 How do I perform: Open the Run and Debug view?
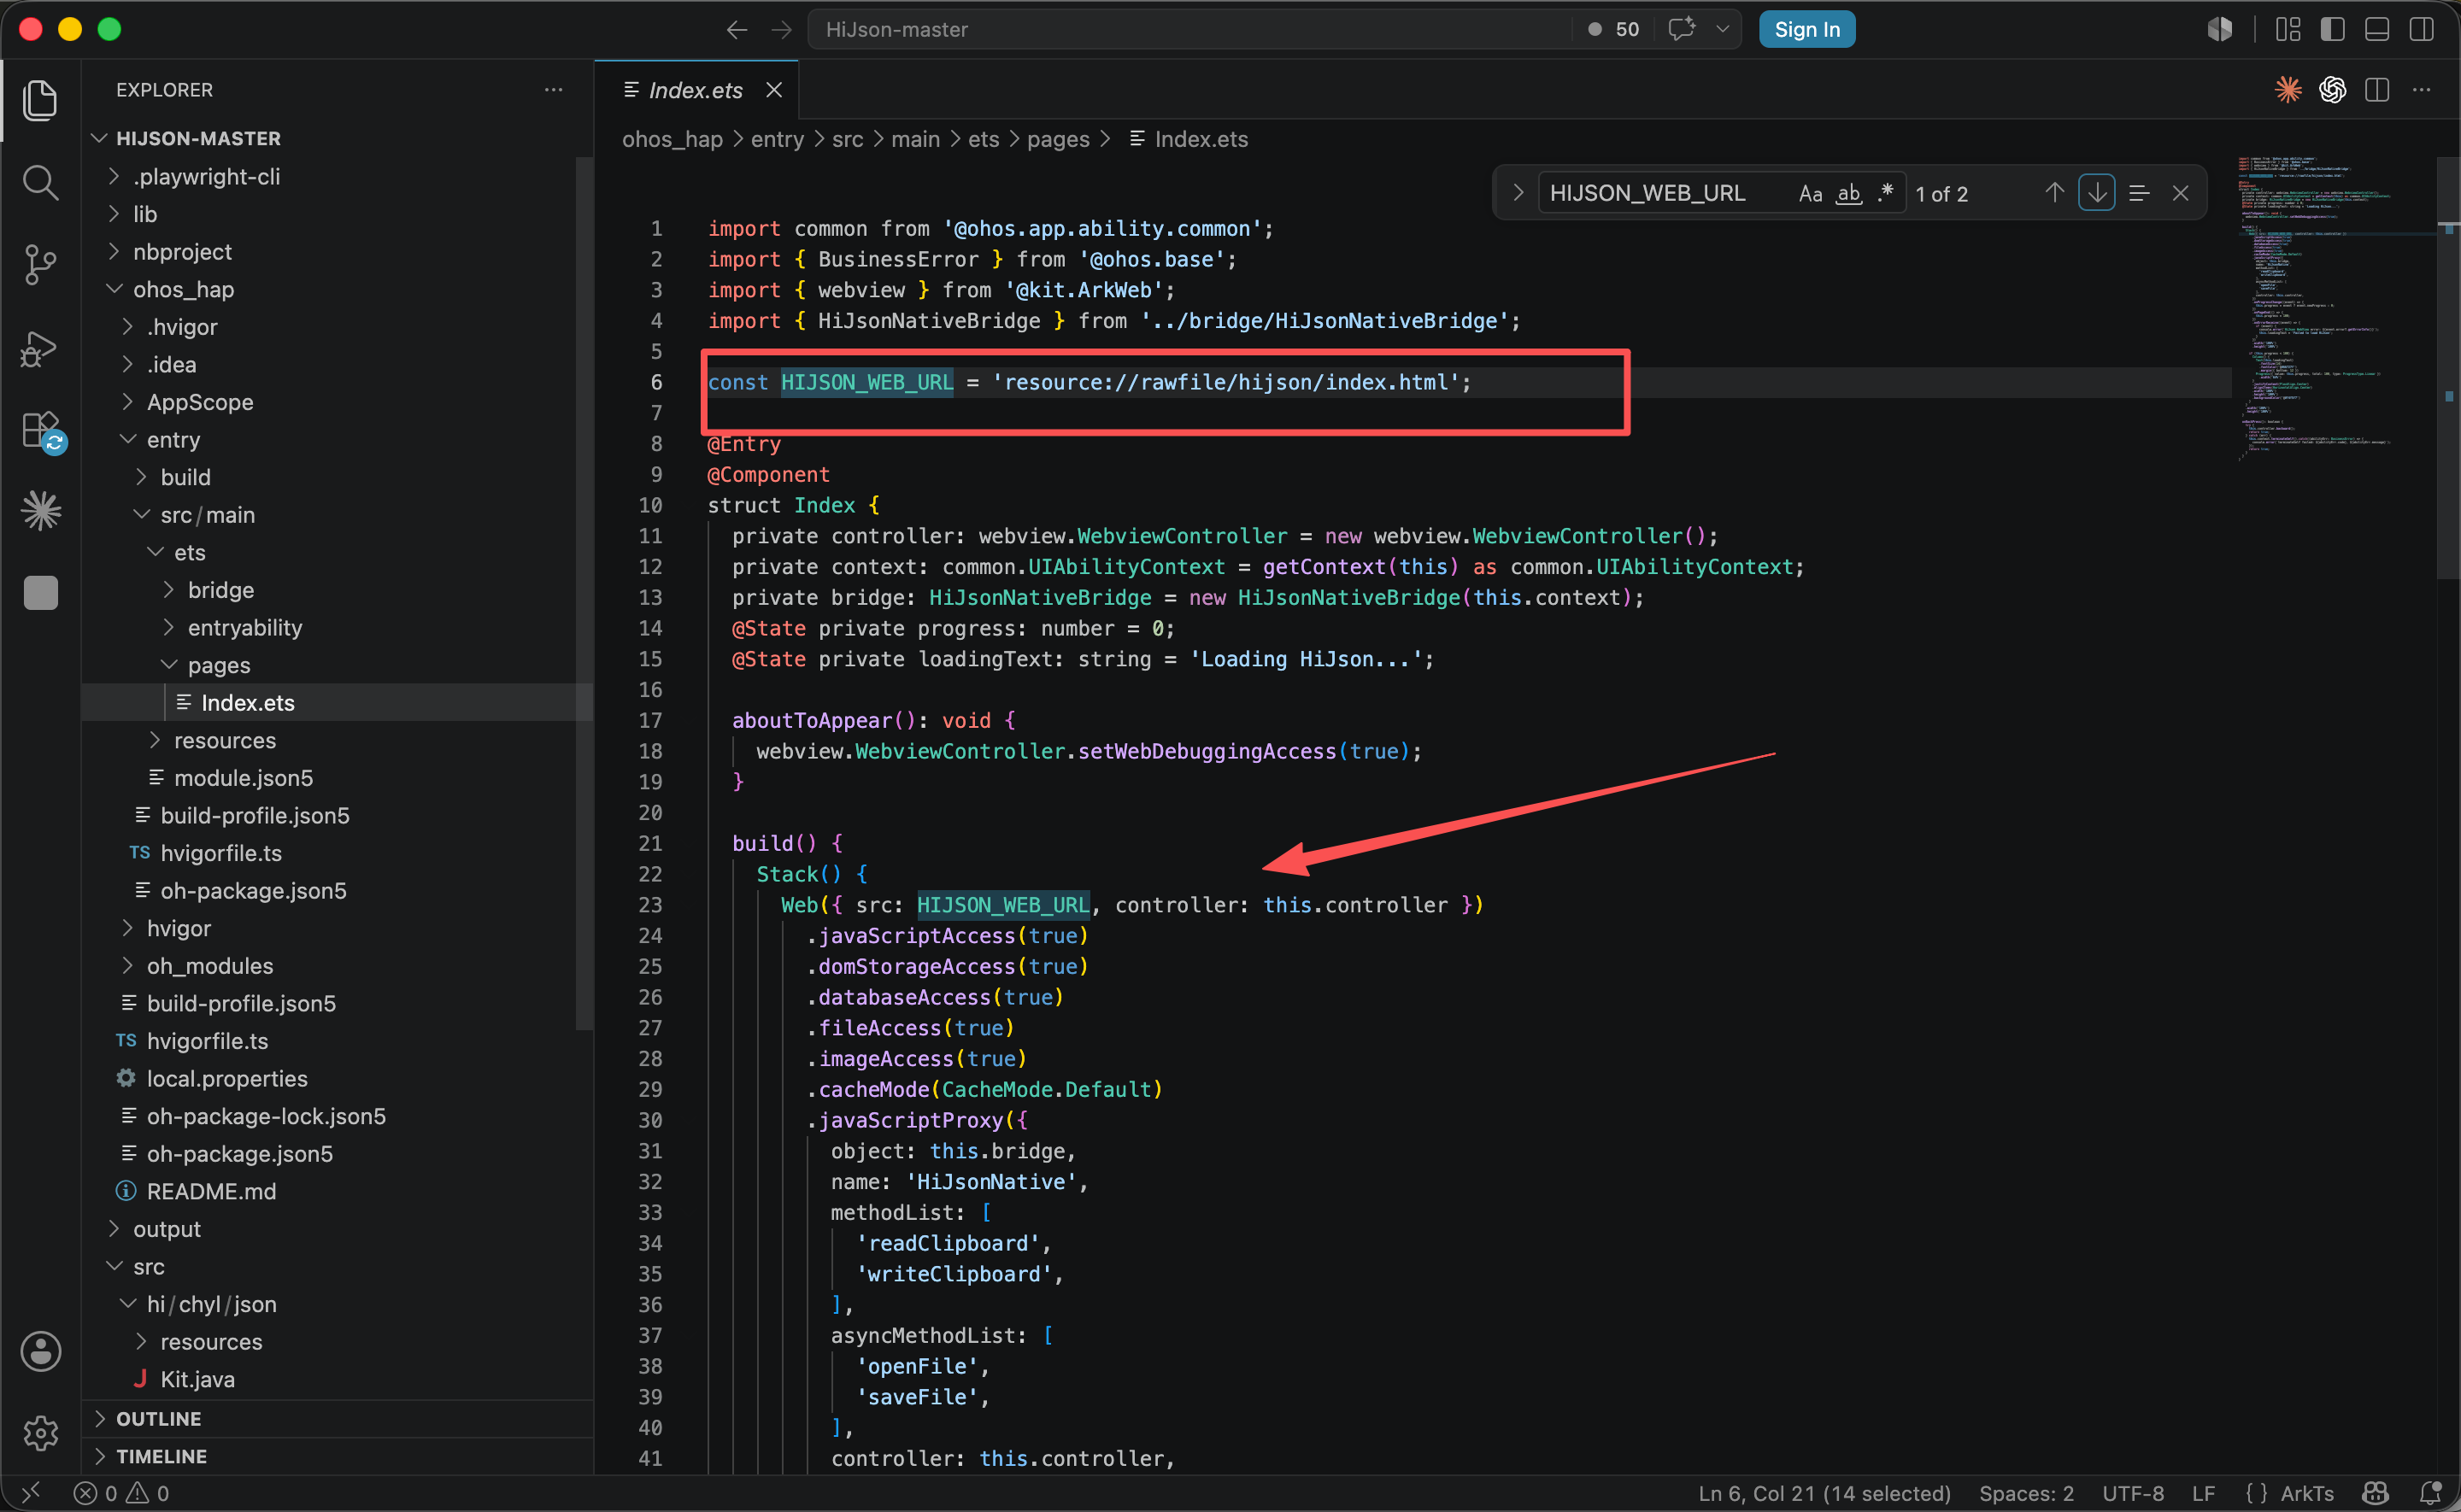(x=40, y=348)
